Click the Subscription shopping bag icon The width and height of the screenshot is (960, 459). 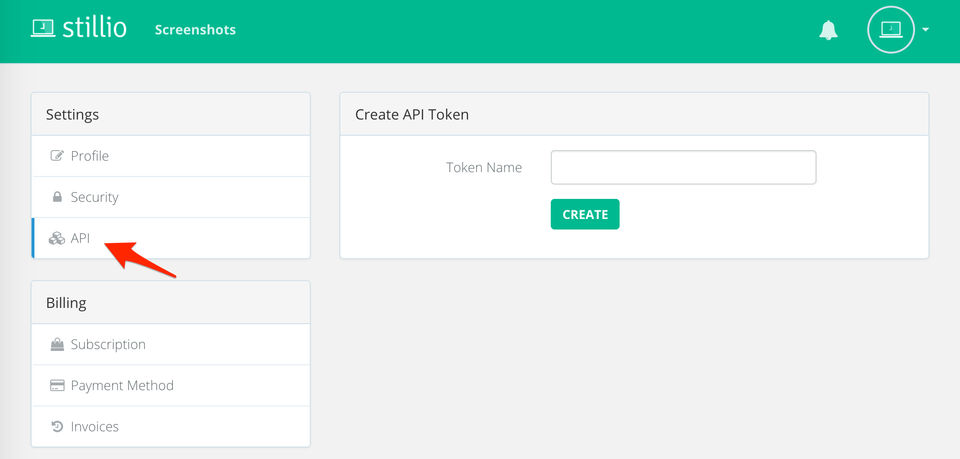click(x=57, y=344)
